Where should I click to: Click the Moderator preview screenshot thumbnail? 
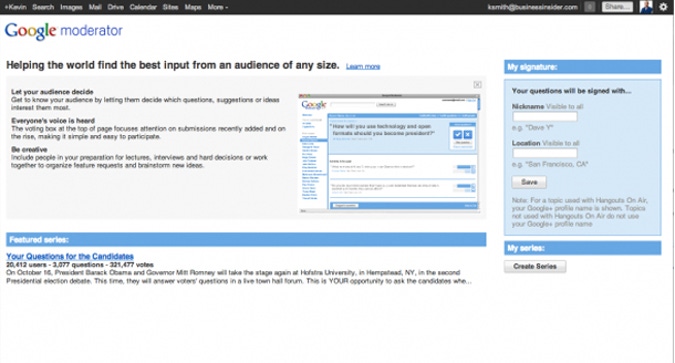[x=389, y=153]
